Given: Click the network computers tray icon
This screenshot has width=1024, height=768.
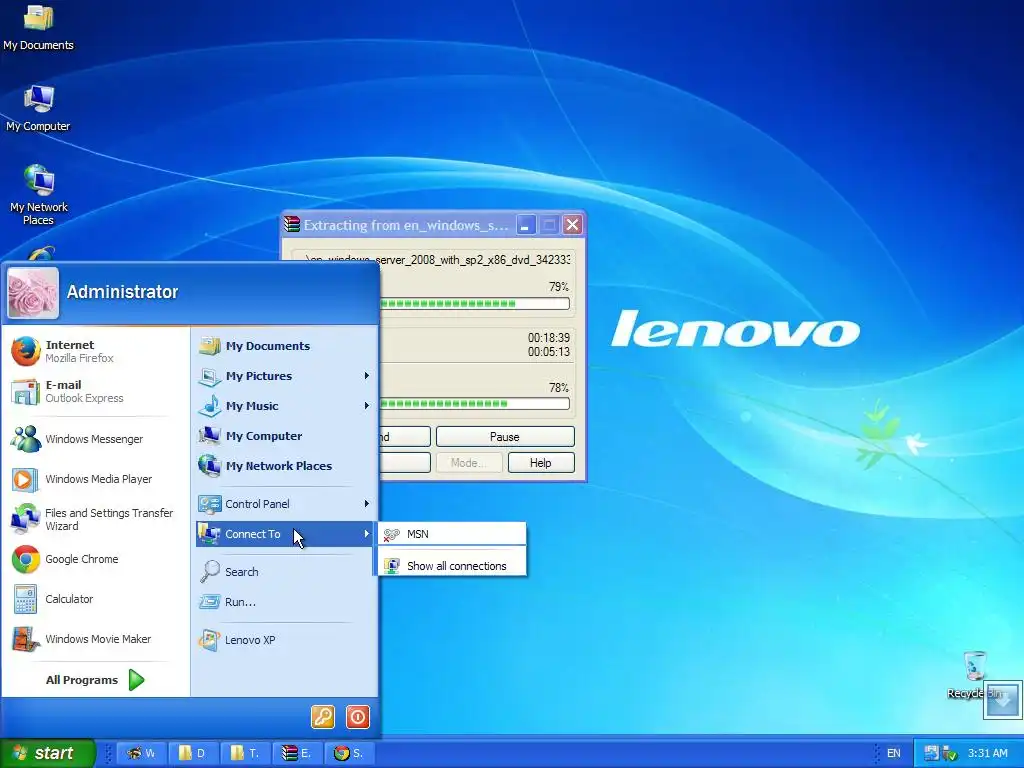Looking at the screenshot, I should click(x=931, y=753).
